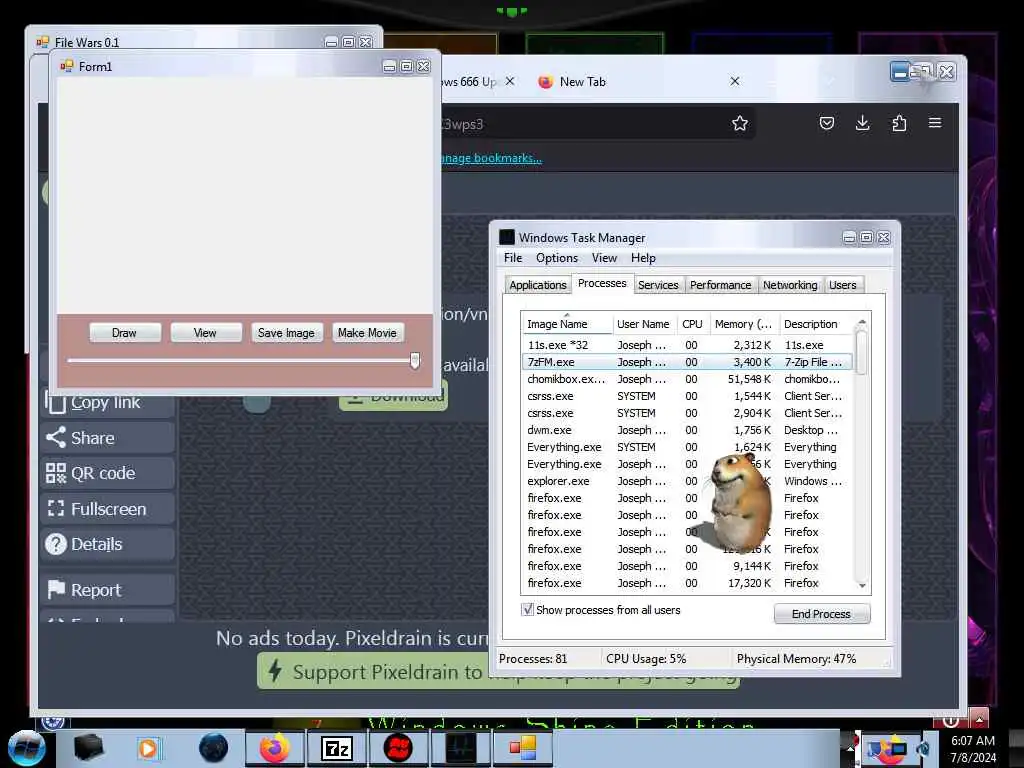Open the black box taskbar icon
Viewport: 1024px width, 768px height.
click(88, 748)
